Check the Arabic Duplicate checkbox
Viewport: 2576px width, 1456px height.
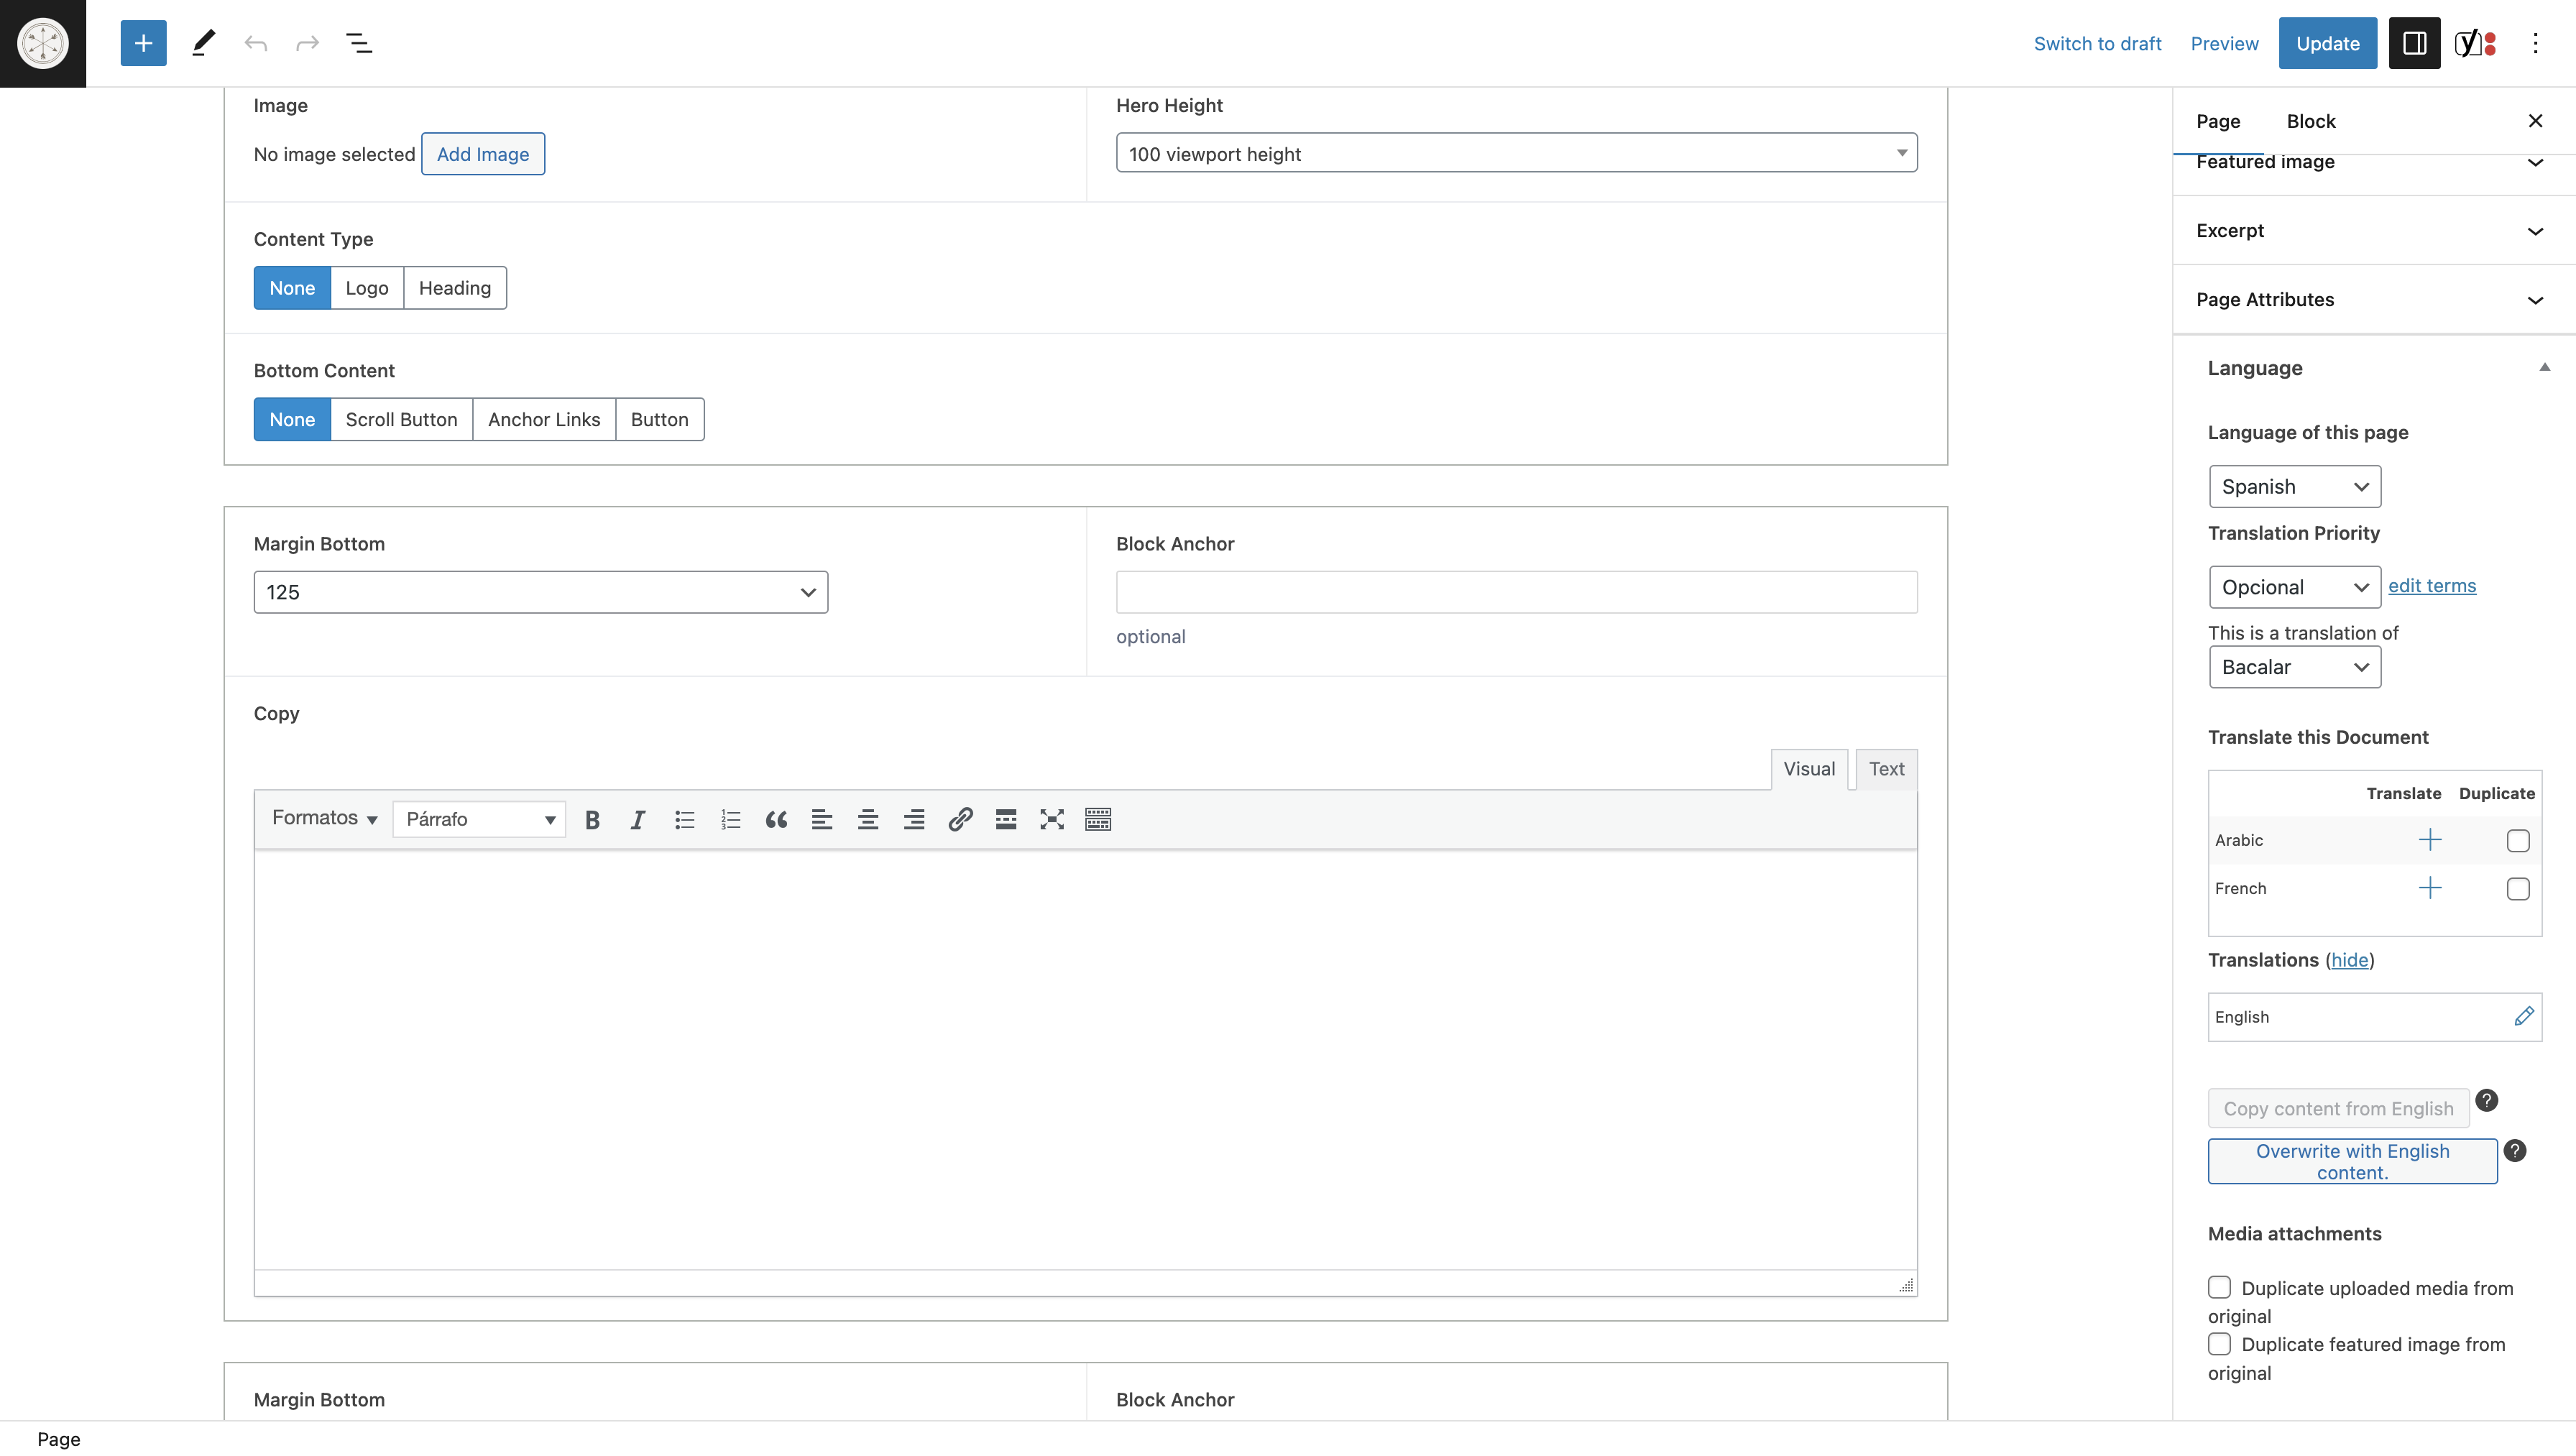2518,841
